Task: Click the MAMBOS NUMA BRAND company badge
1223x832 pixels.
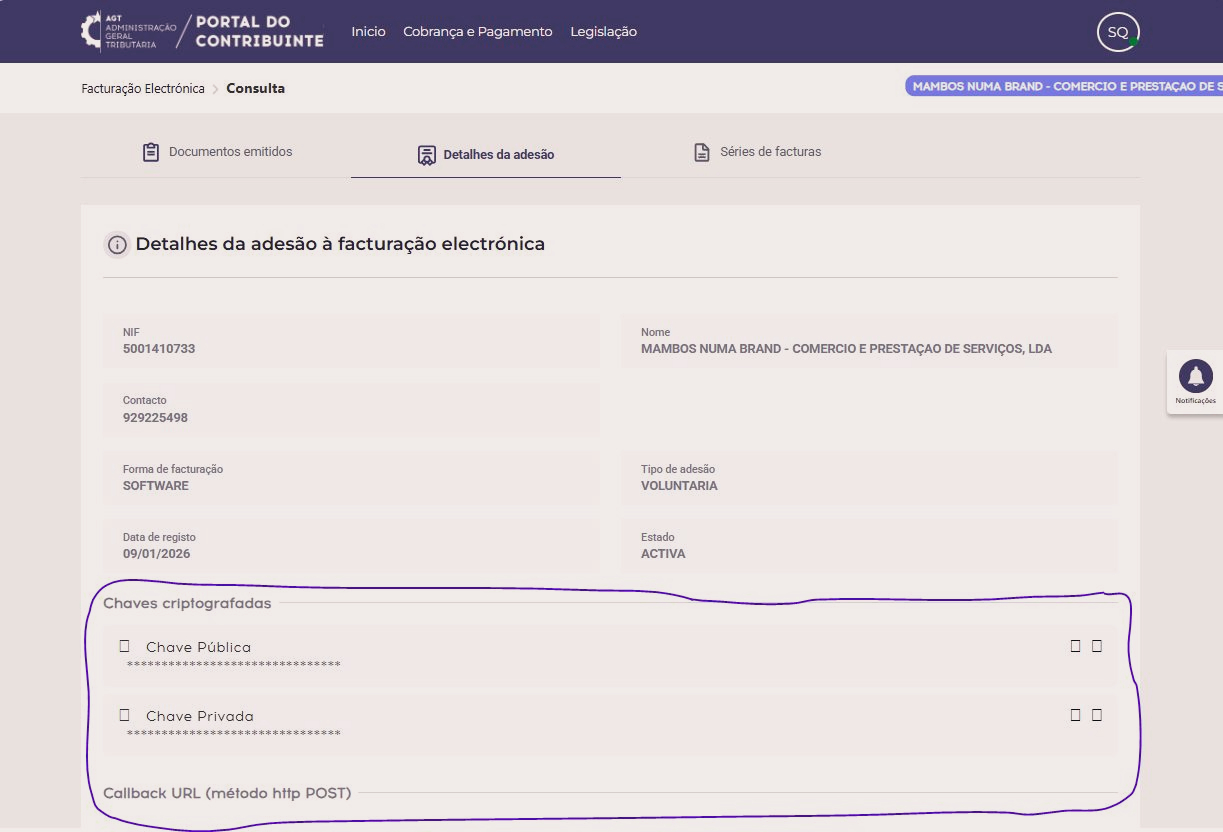Action: click(1066, 87)
